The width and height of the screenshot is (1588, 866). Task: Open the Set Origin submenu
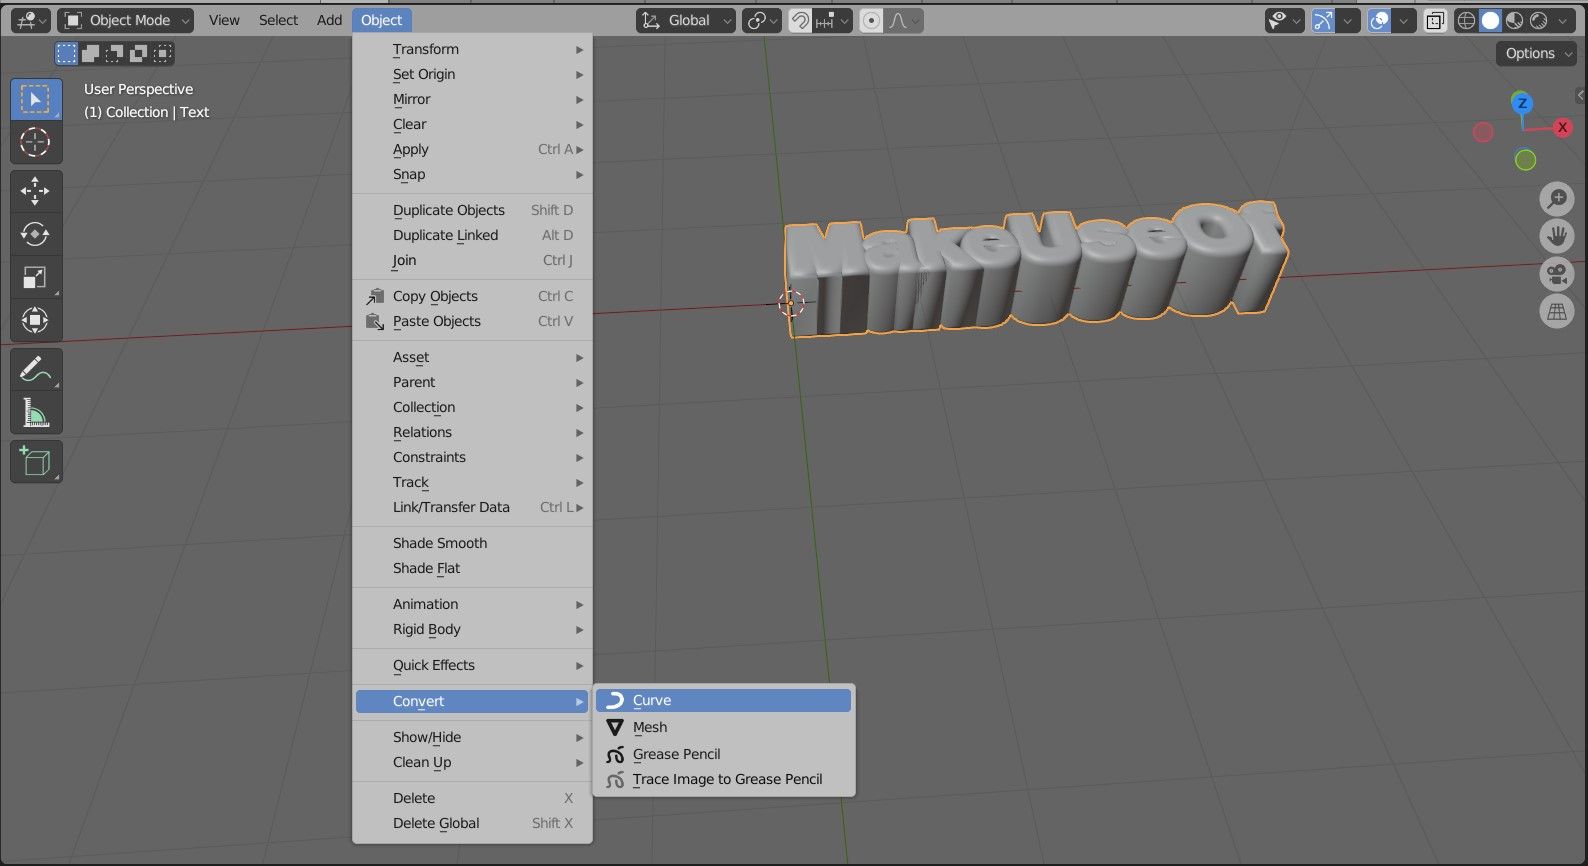tap(472, 74)
